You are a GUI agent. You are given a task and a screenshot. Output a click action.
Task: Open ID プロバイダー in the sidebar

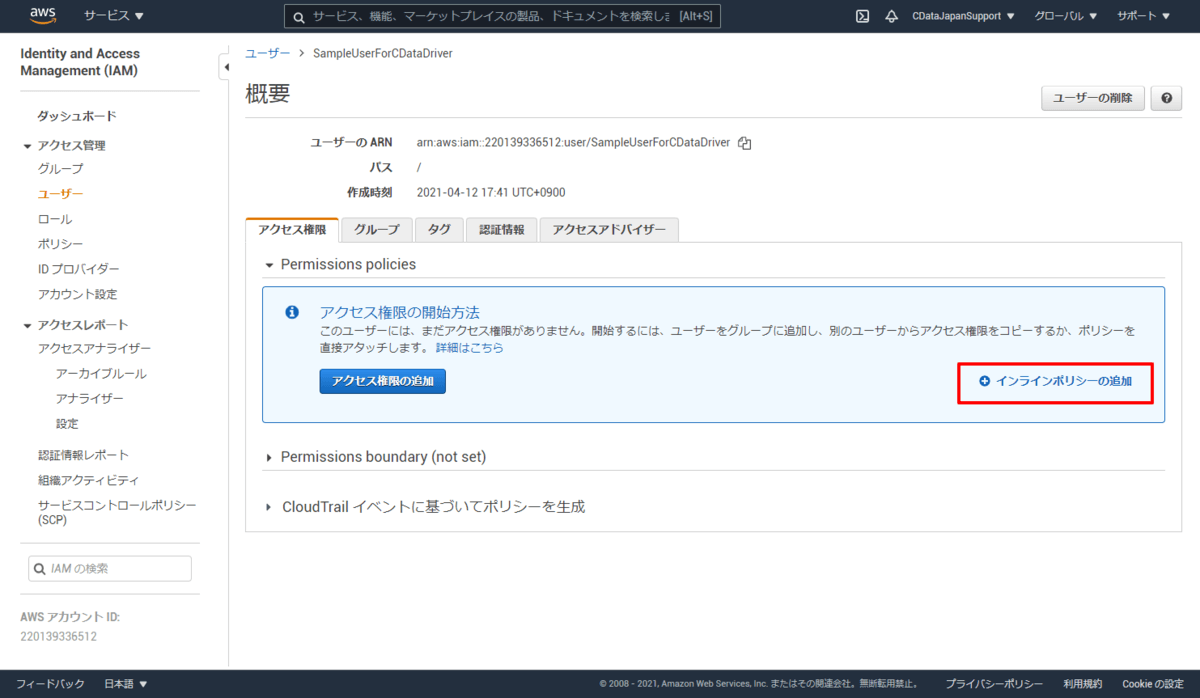coord(78,269)
